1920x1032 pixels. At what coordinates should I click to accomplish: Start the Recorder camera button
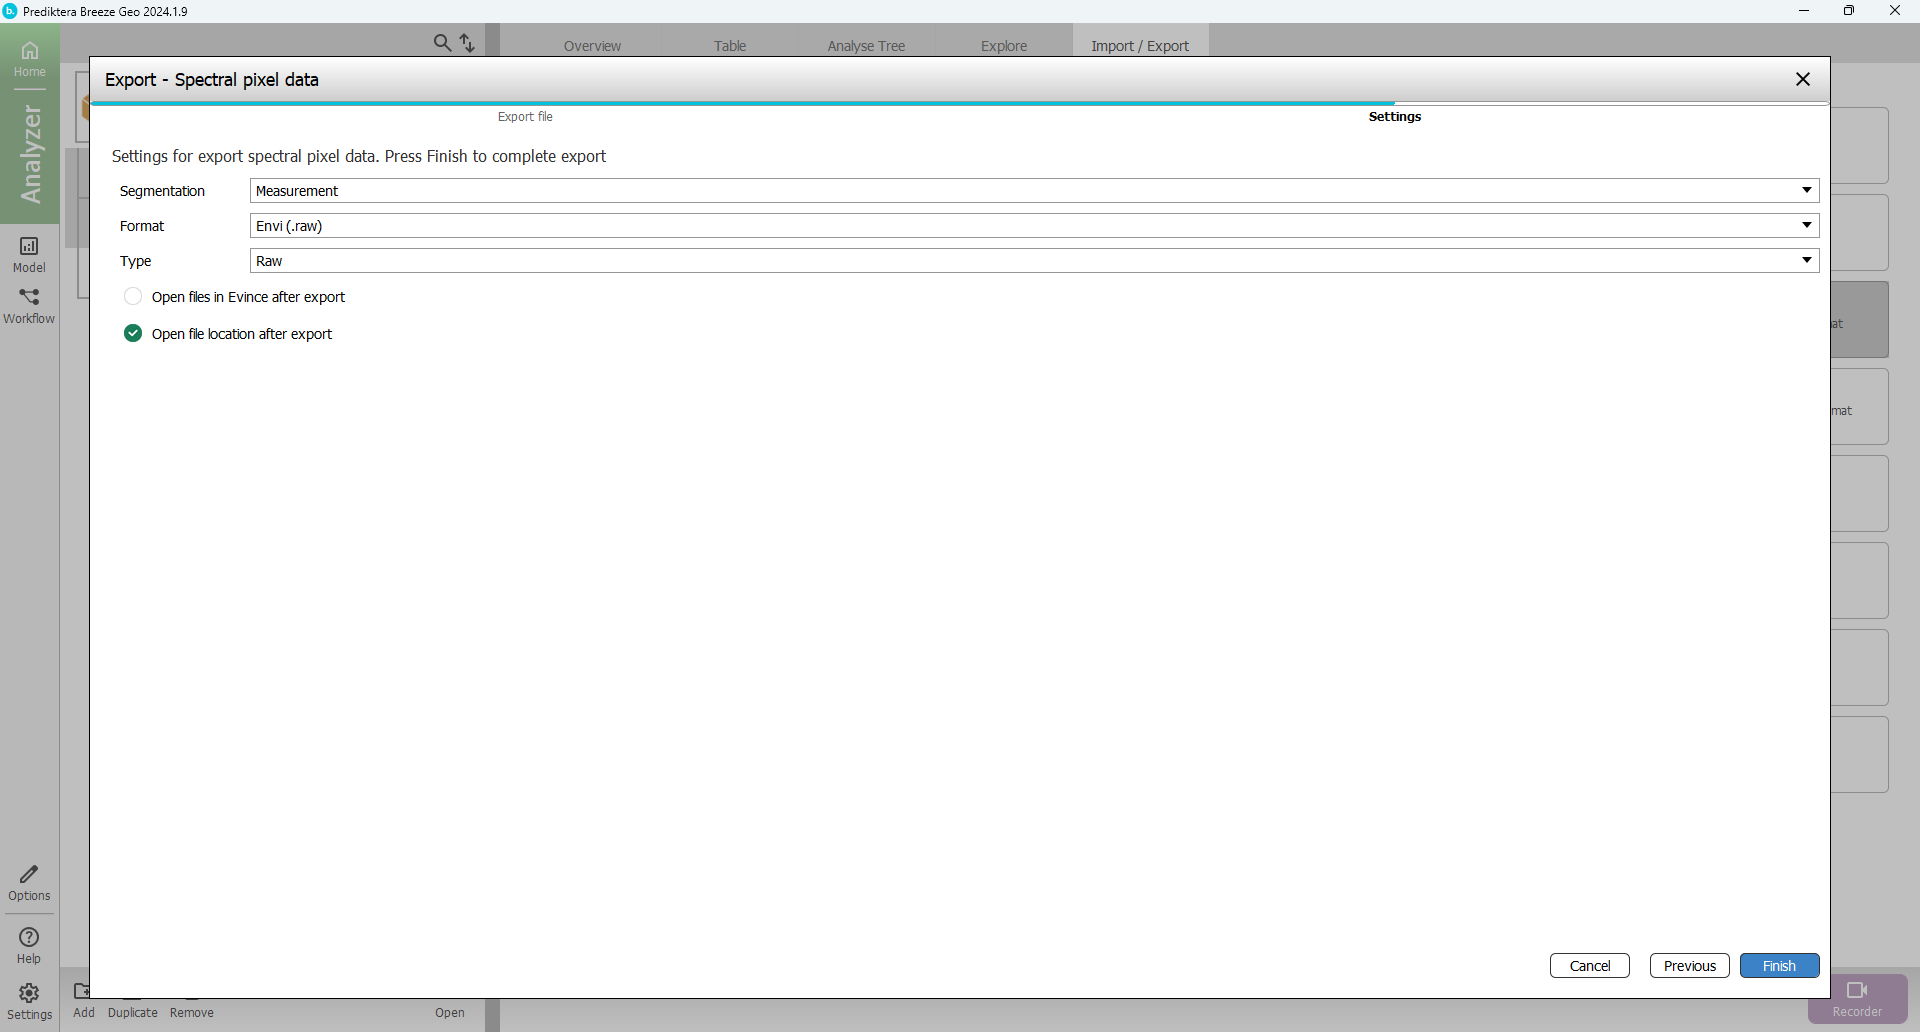(1857, 998)
